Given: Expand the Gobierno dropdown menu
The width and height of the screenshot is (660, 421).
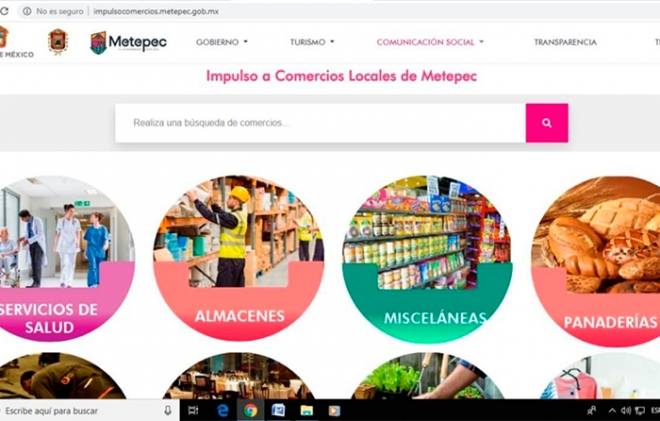Looking at the screenshot, I should point(222,42).
